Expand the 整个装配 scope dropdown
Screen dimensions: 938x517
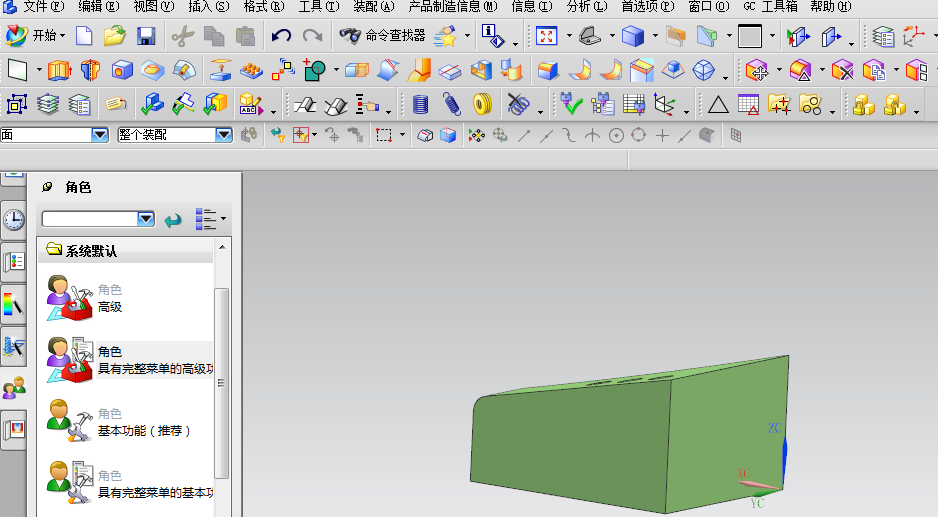coord(224,135)
